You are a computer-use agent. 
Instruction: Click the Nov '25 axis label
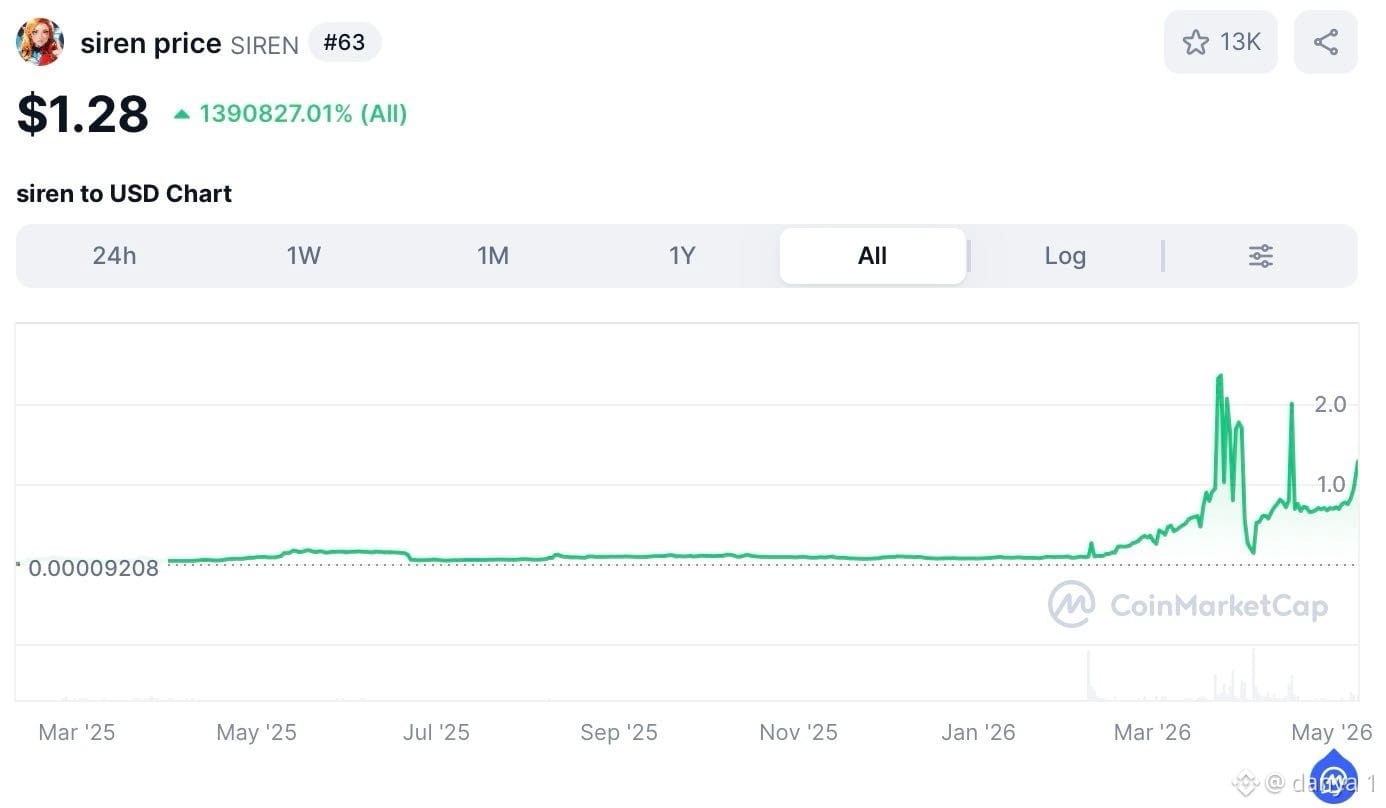coord(799,732)
